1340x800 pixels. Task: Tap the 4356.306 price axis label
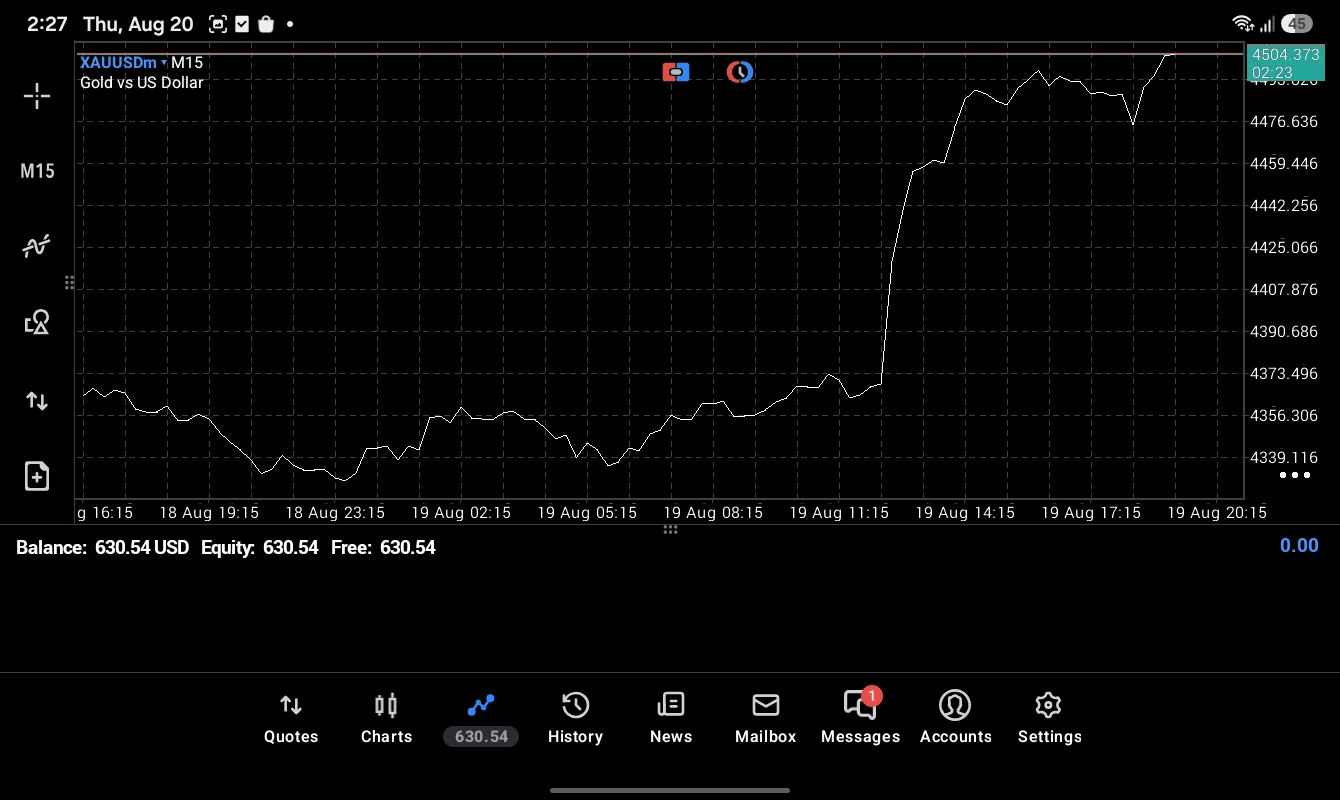tap(1284, 416)
